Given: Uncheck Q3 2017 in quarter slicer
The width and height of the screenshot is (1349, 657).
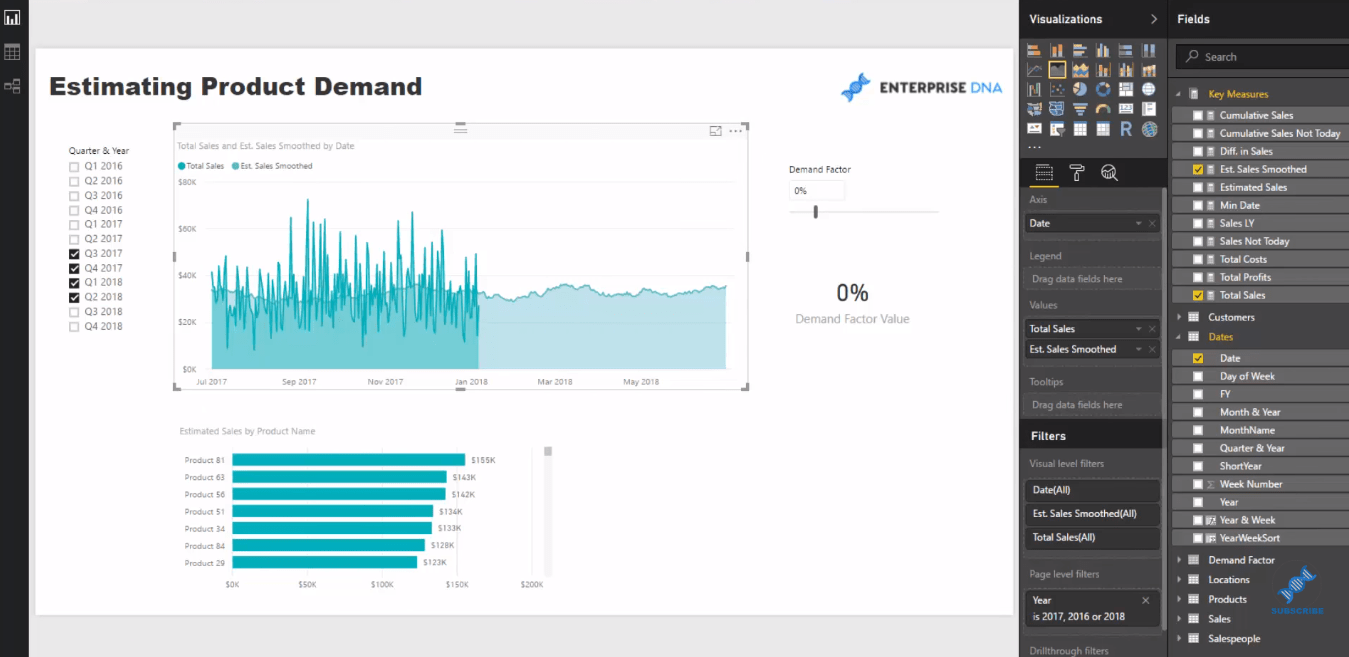Looking at the screenshot, I should 74,254.
